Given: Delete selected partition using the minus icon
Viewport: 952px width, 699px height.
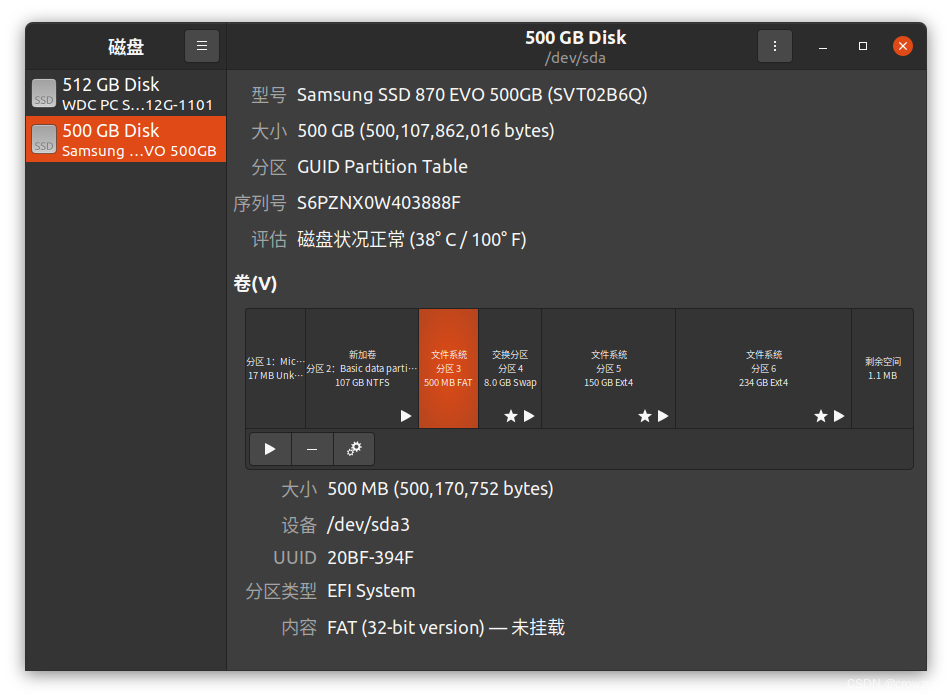Looking at the screenshot, I should pyautogui.click(x=311, y=449).
